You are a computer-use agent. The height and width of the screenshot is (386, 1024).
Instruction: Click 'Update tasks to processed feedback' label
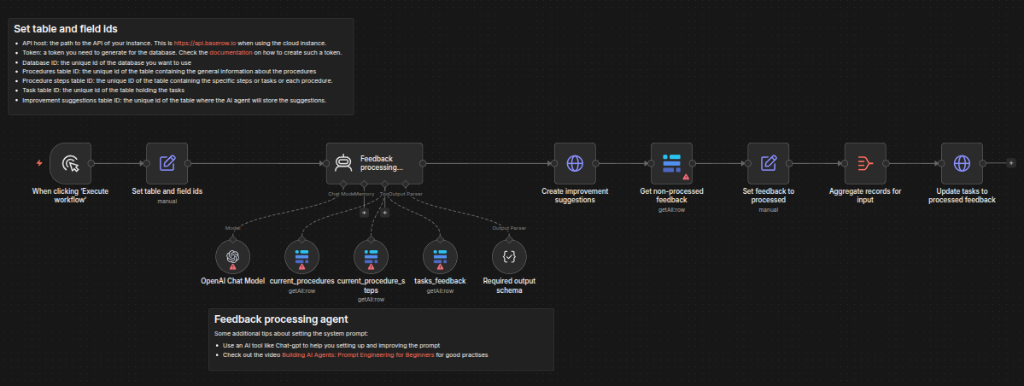point(961,196)
